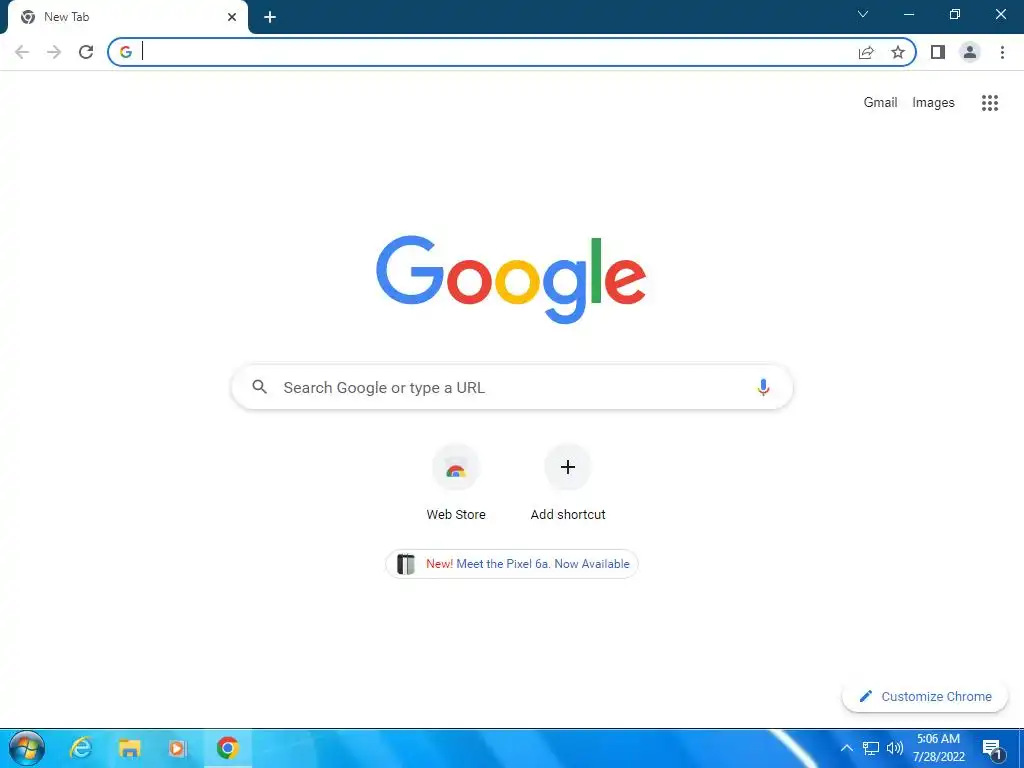Start voice search with microphone icon
The image size is (1024, 768).
click(x=763, y=387)
